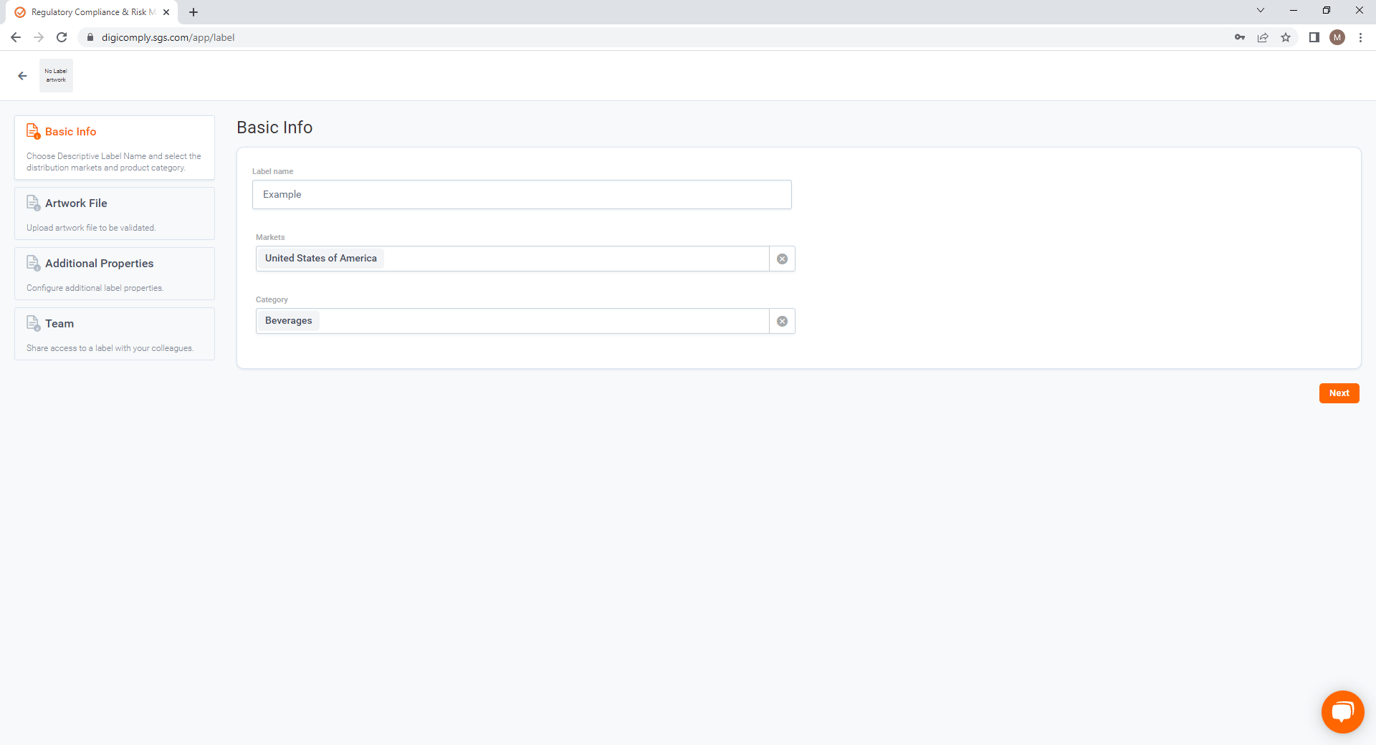Open the browser profile avatar
The height and width of the screenshot is (745, 1376).
pyautogui.click(x=1337, y=37)
